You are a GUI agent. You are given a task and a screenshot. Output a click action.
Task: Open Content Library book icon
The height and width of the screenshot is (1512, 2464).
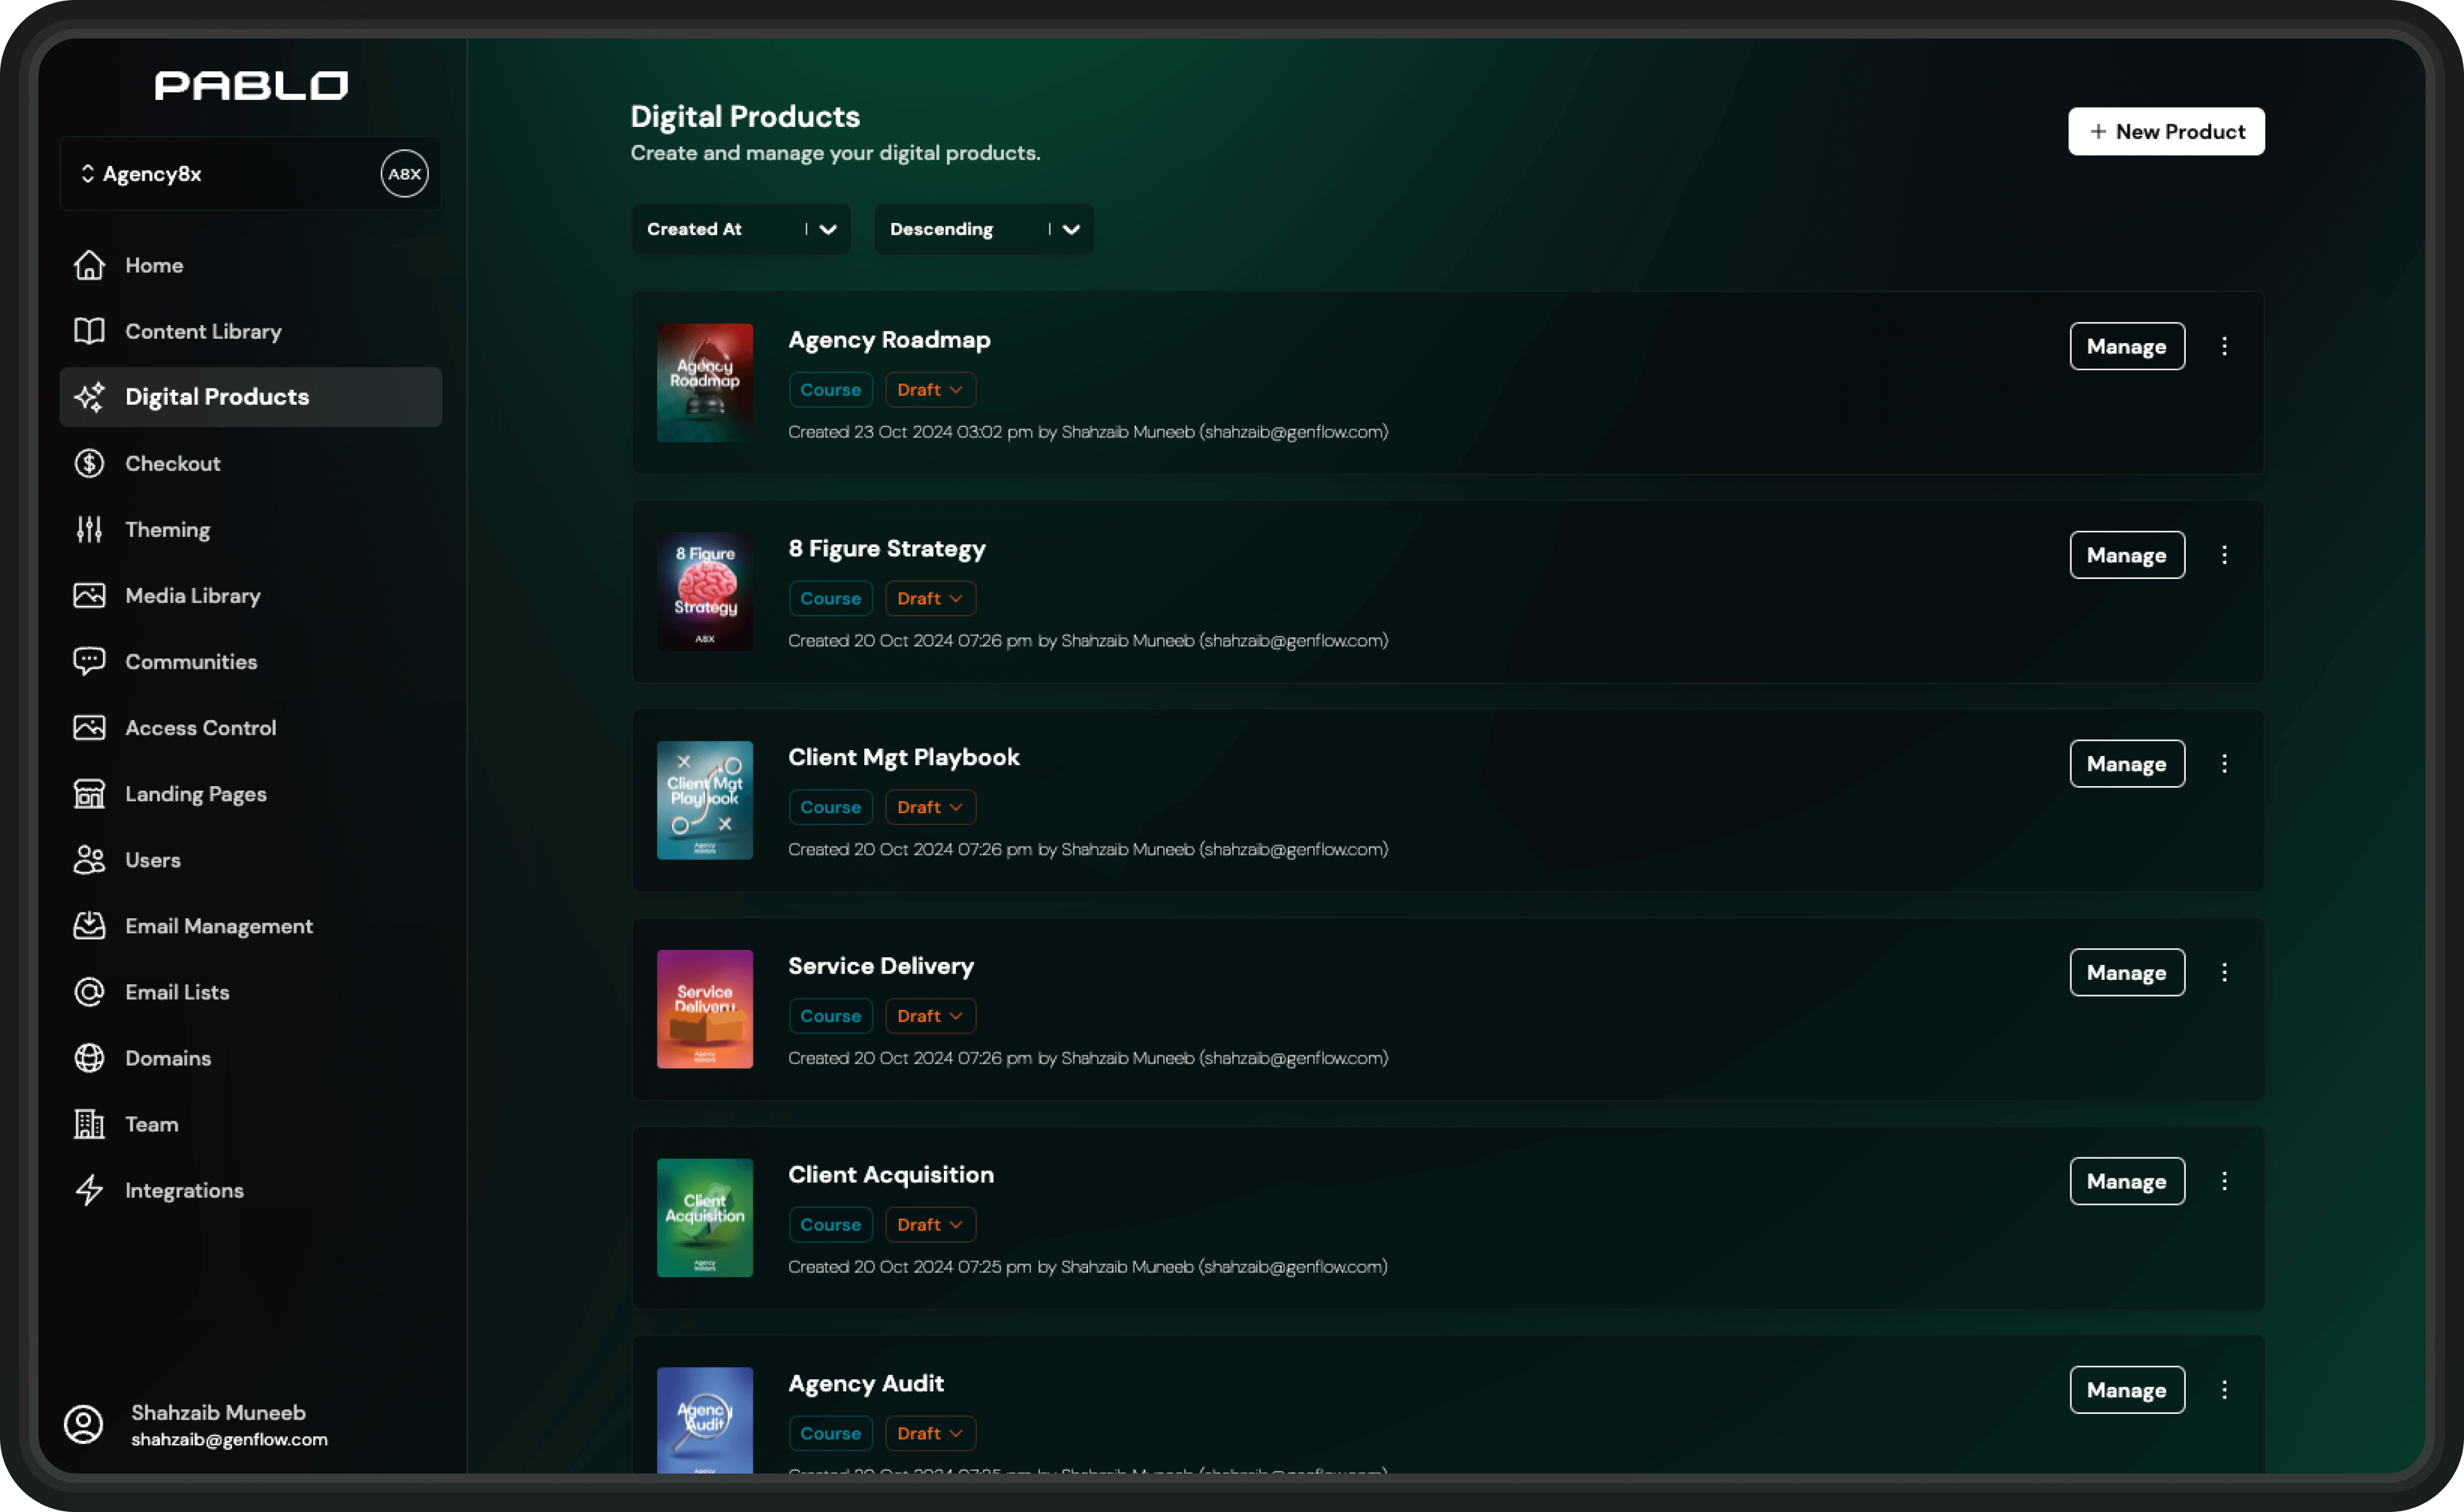(x=89, y=331)
